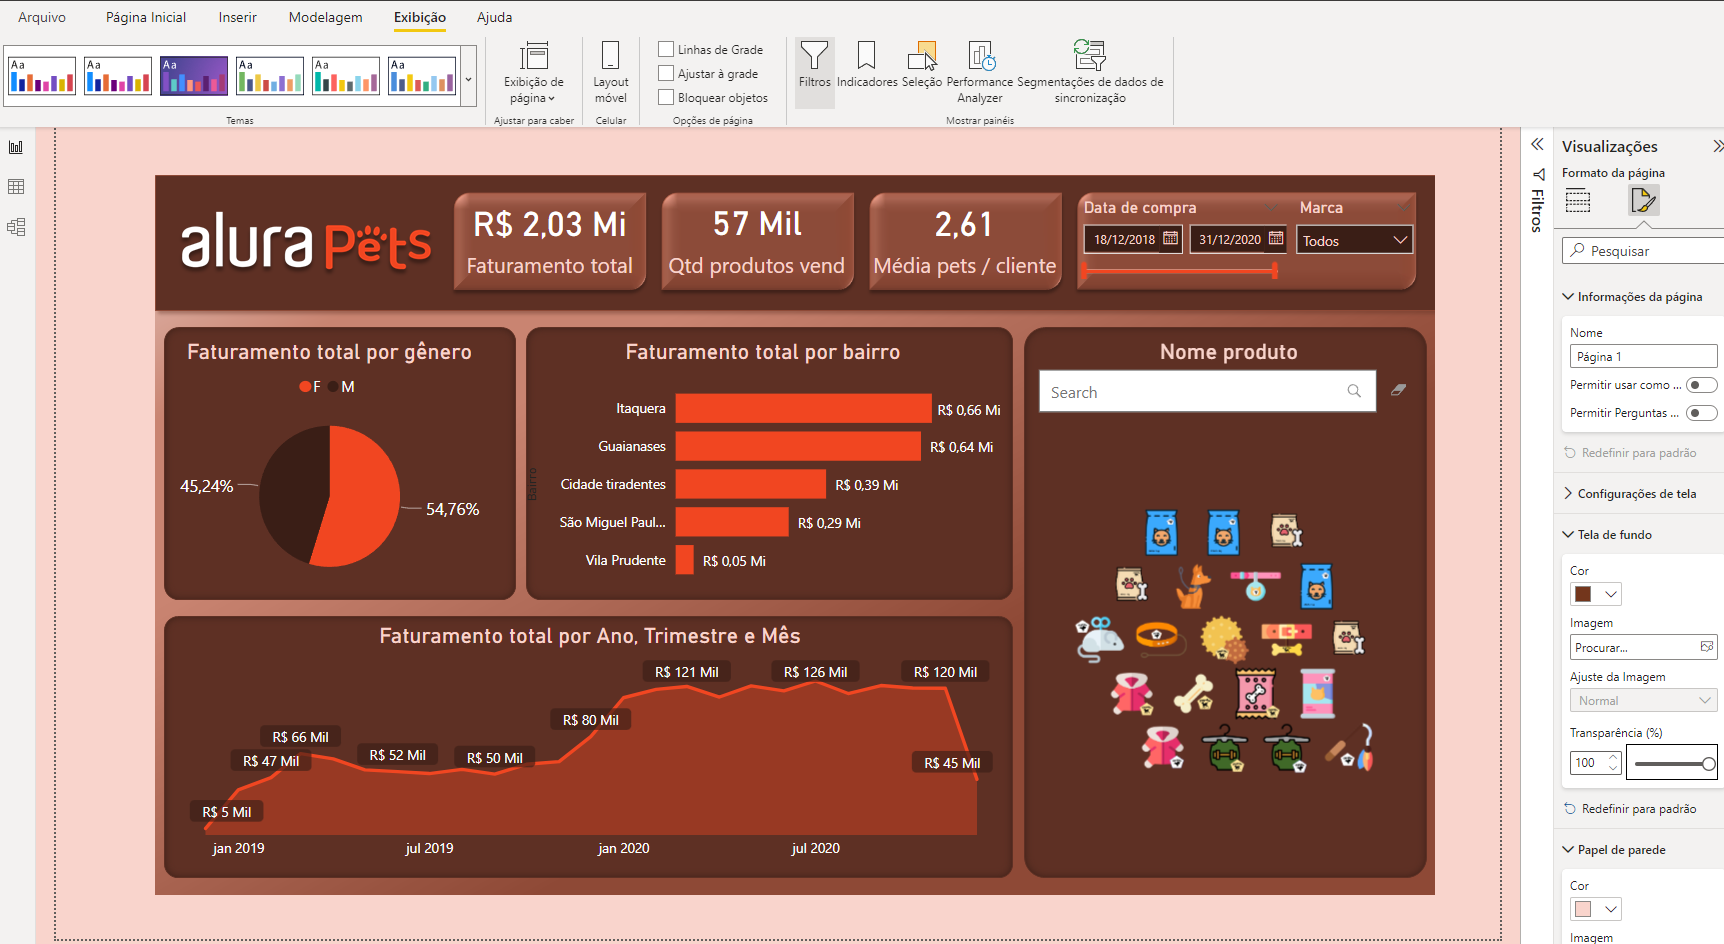The height and width of the screenshot is (944, 1724).
Task: Apply the sixth theme thumbnail
Action: coord(422,76)
